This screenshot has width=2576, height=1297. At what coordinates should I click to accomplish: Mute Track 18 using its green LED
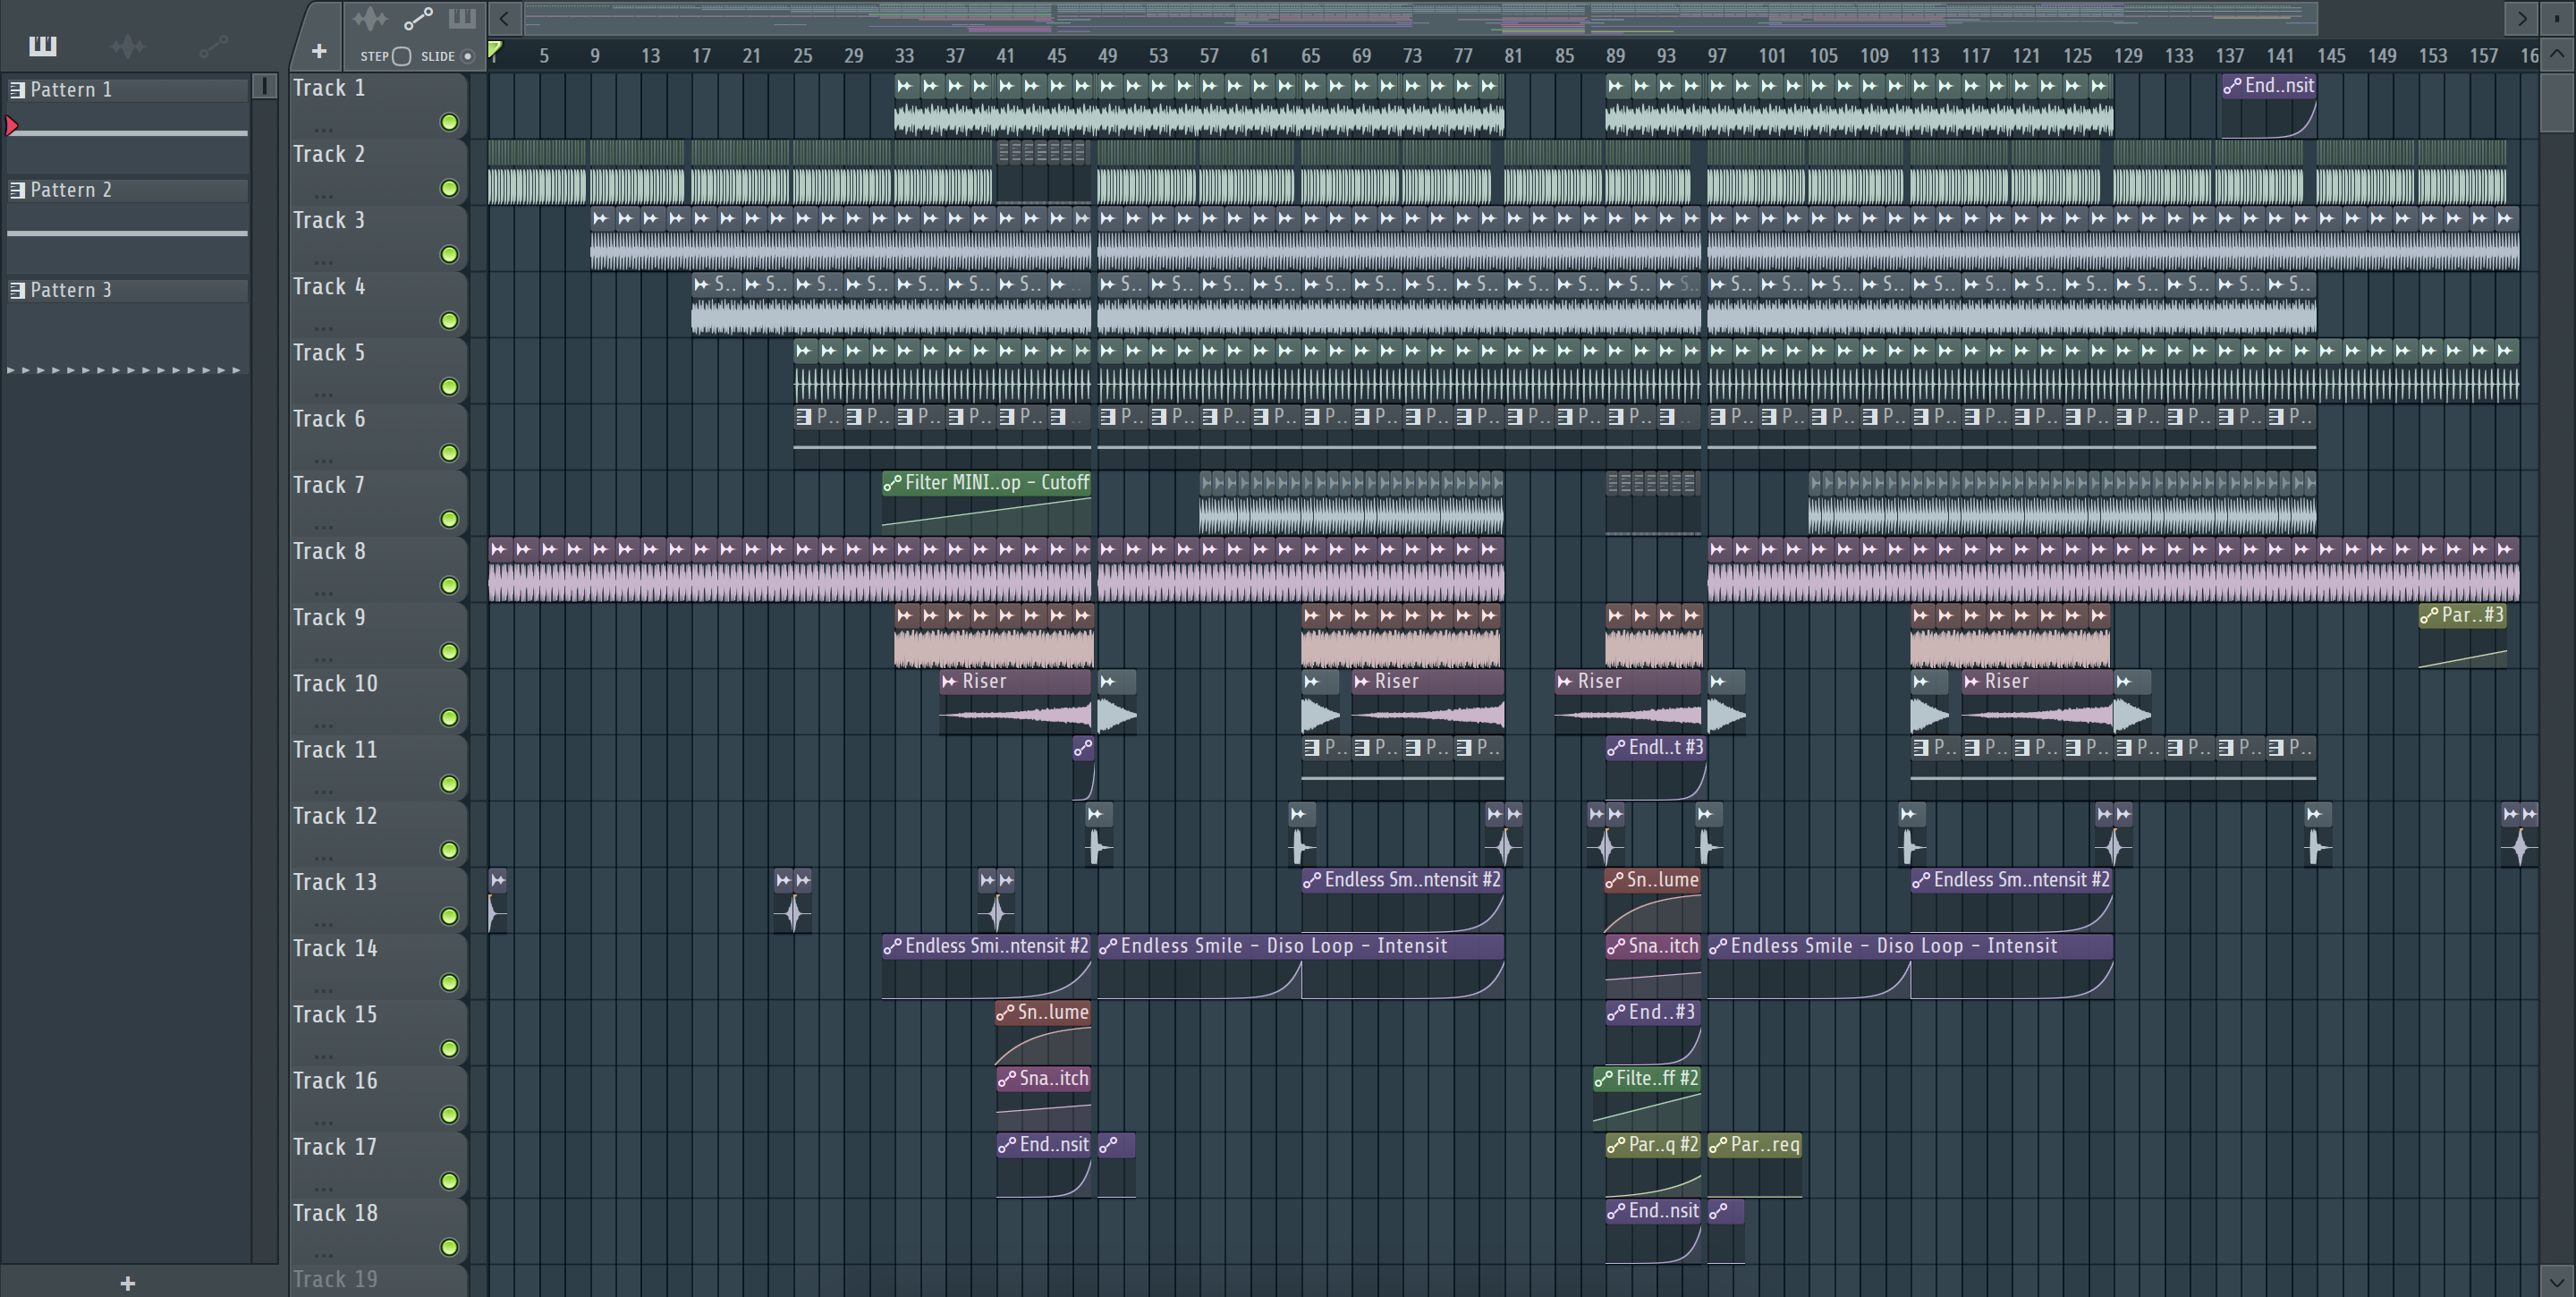pos(449,1247)
